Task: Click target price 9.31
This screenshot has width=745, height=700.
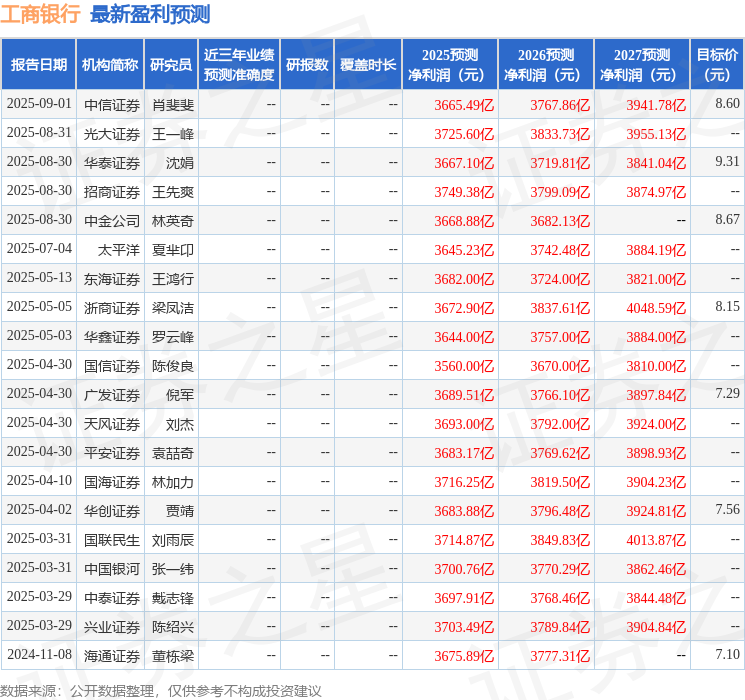Action: 727,161
